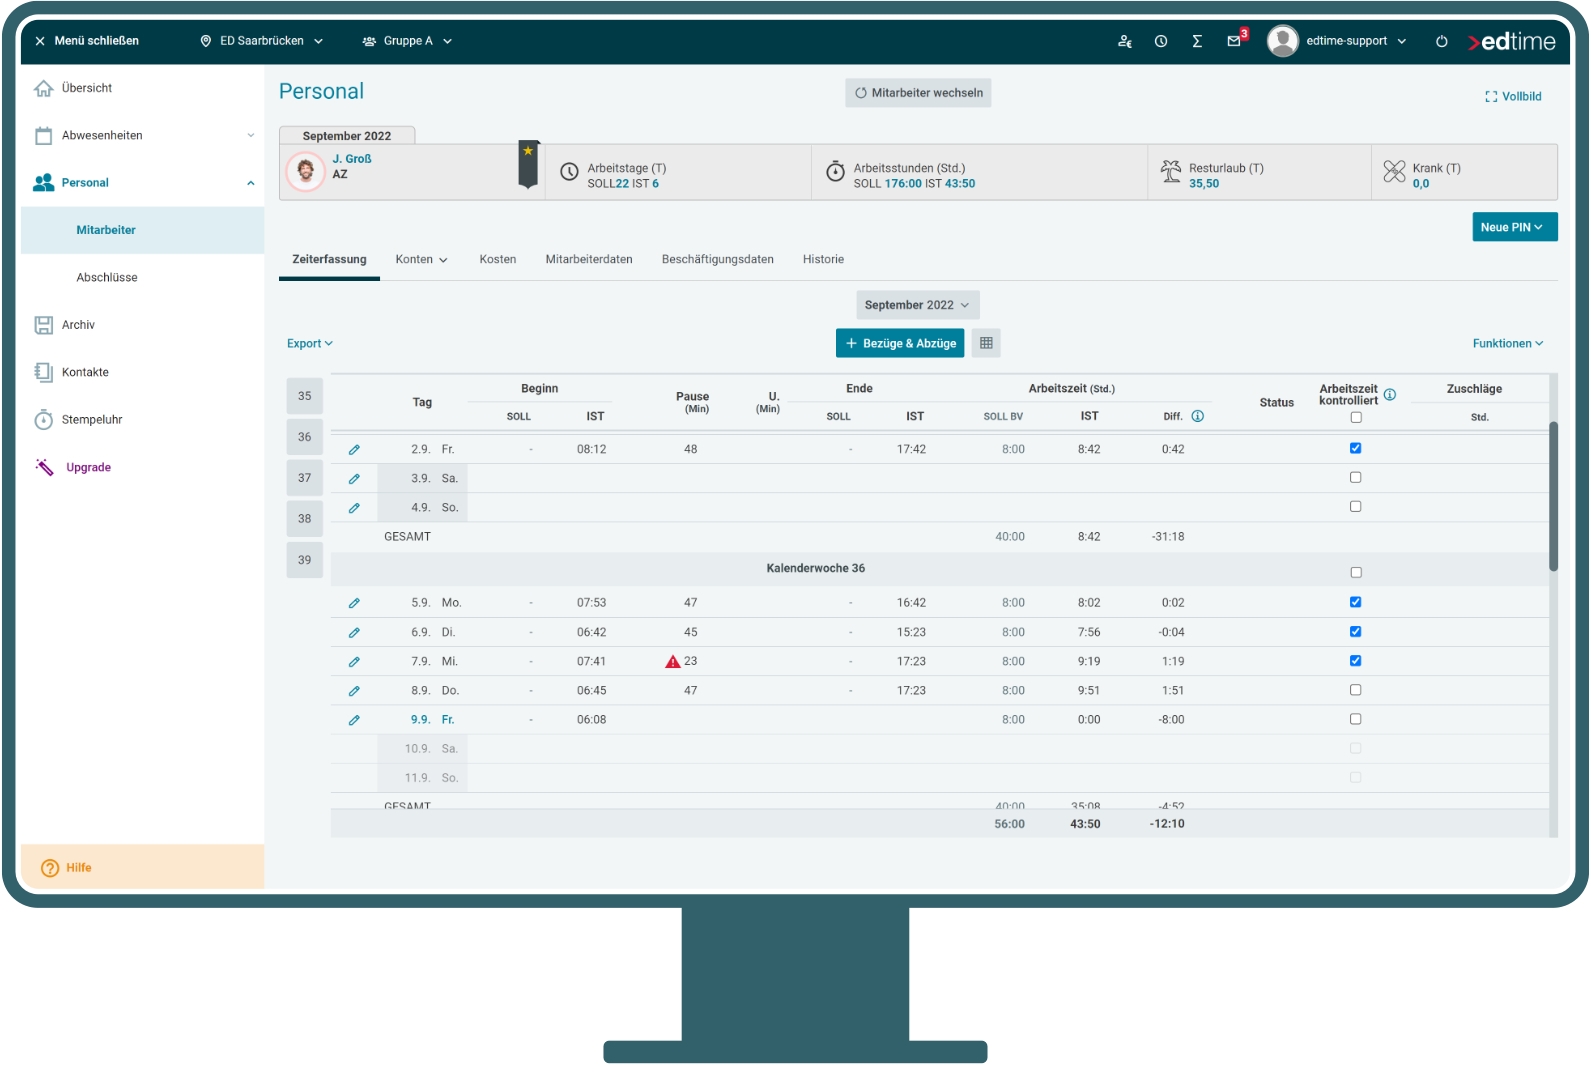Viewport: 1591px width, 1080px height.
Task: Click info icon beside Arbeitszeit kontrolliert
Action: pyautogui.click(x=1390, y=394)
